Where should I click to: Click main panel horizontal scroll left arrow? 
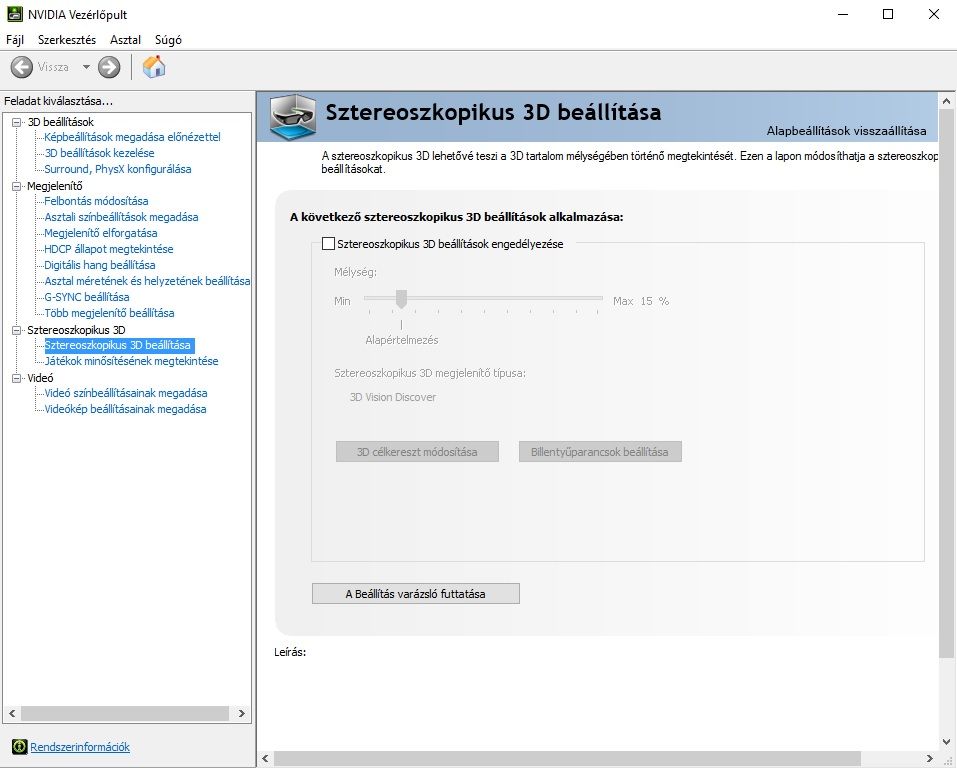click(265, 758)
